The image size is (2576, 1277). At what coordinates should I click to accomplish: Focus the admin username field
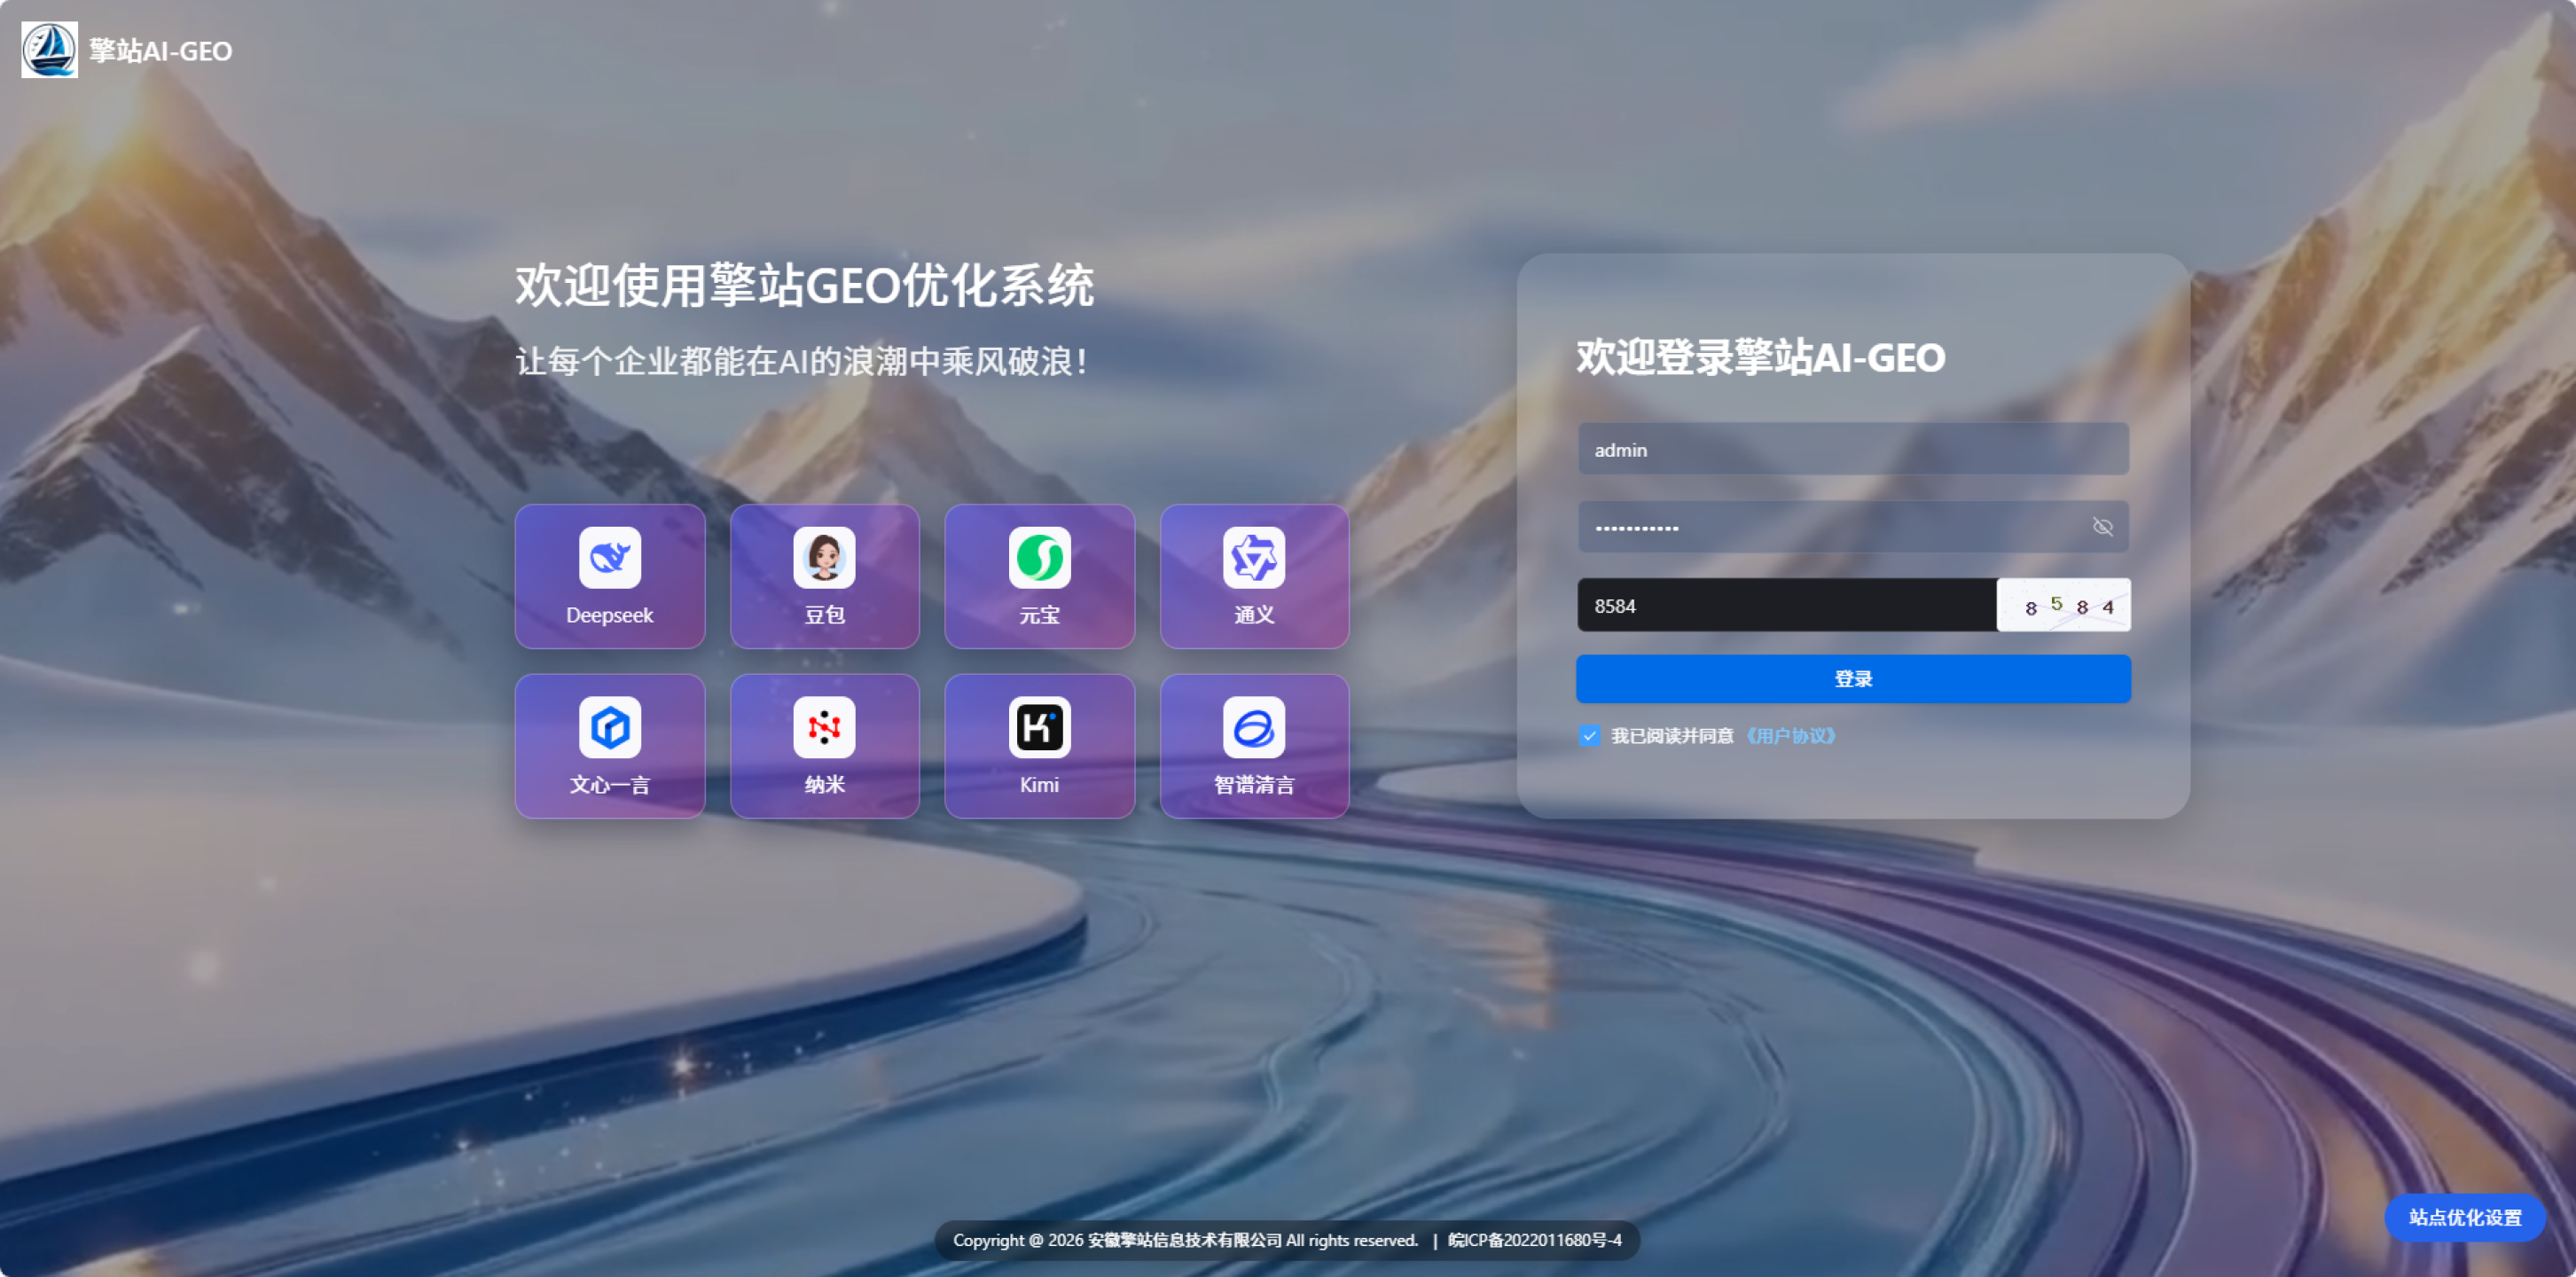(1853, 449)
